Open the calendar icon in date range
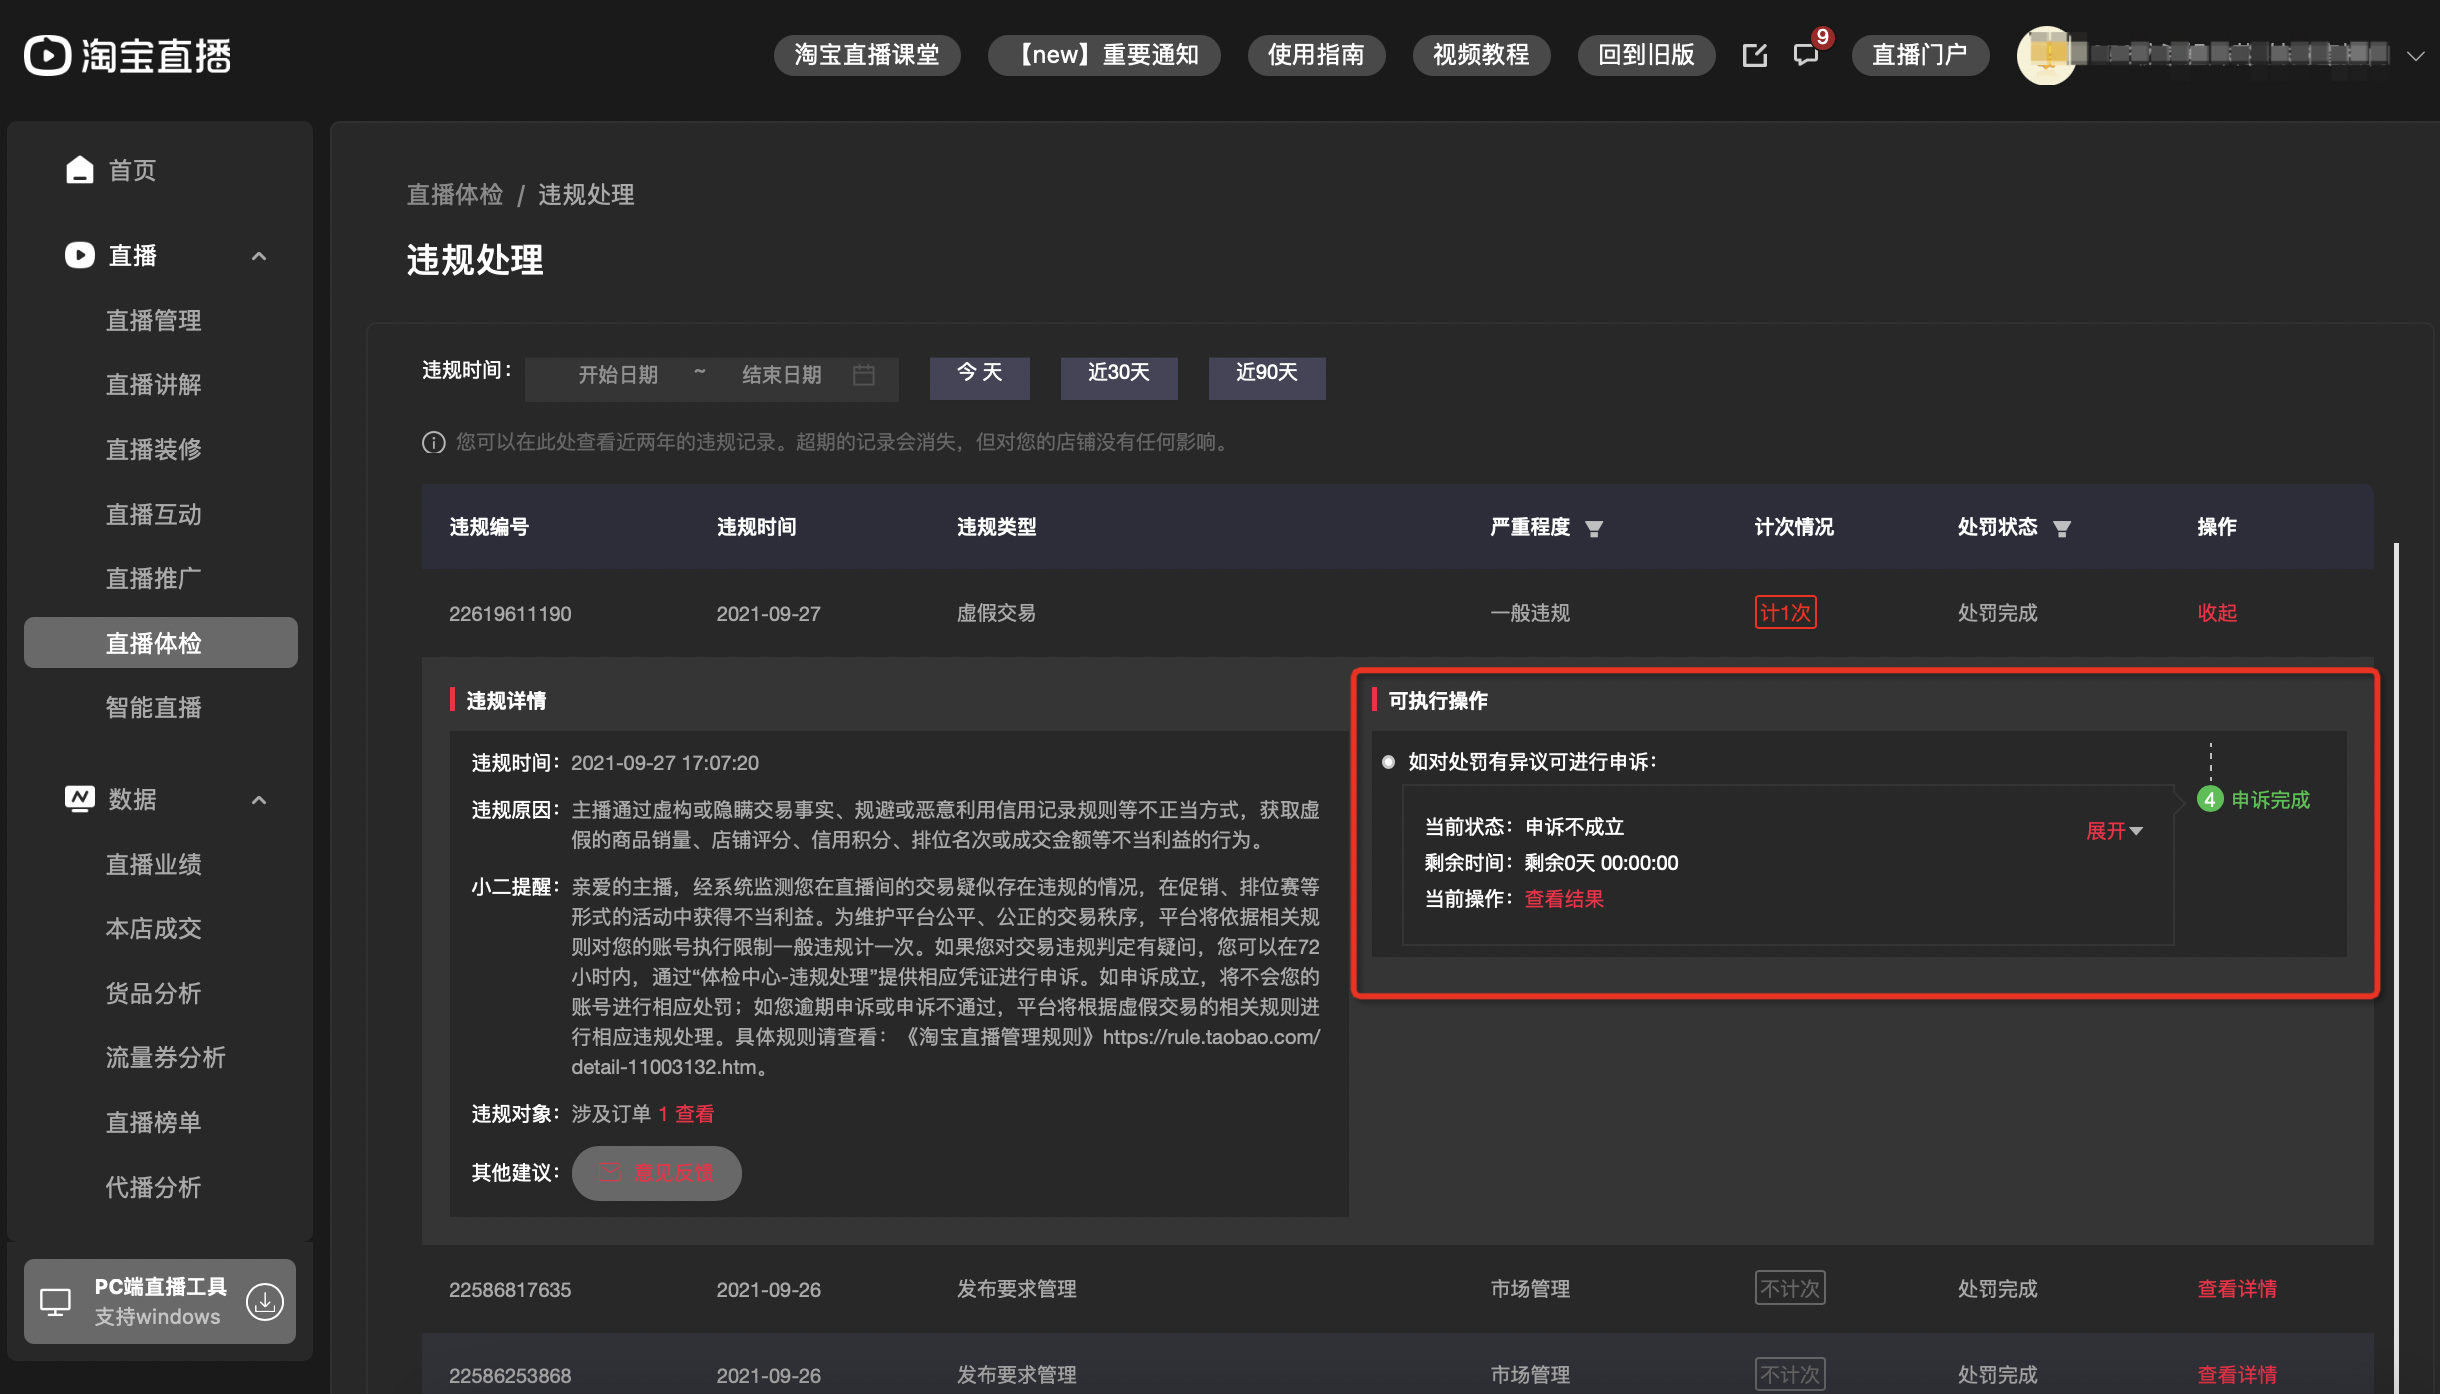 click(864, 375)
